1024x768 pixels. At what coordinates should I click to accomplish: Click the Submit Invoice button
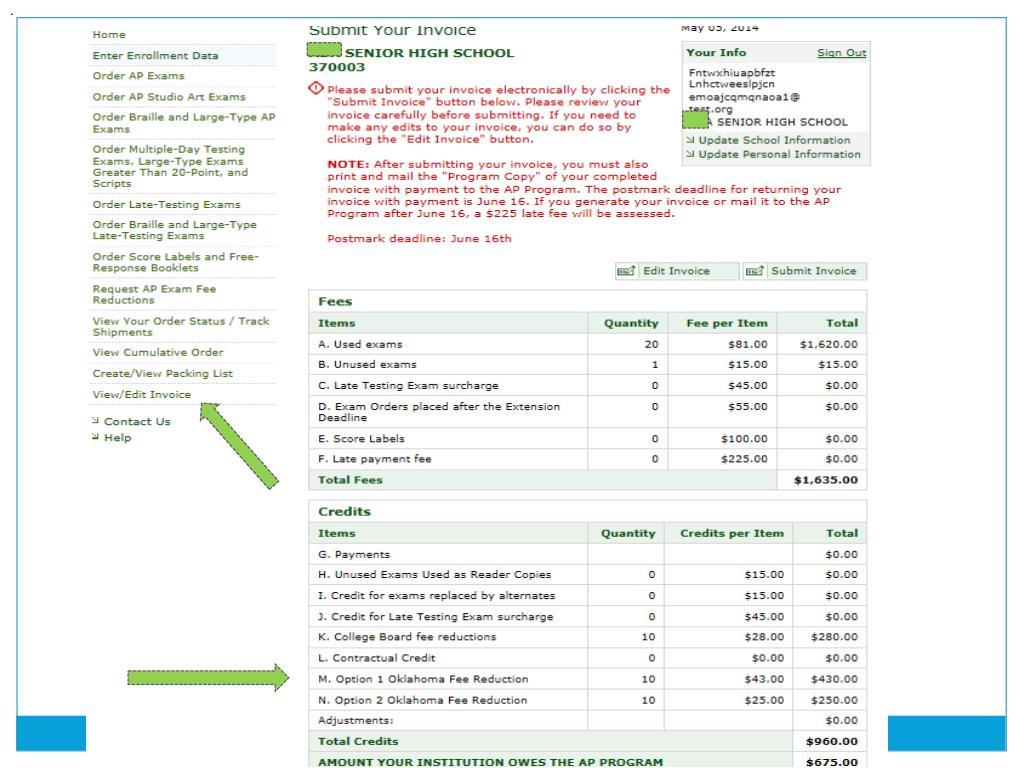click(x=805, y=271)
